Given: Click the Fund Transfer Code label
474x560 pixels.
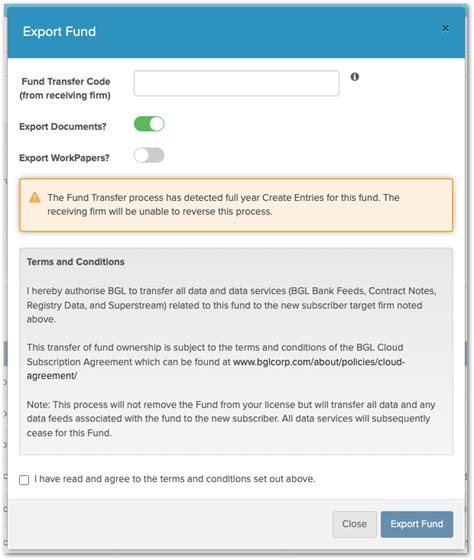Looking at the screenshot, I should pyautogui.click(x=65, y=88).
